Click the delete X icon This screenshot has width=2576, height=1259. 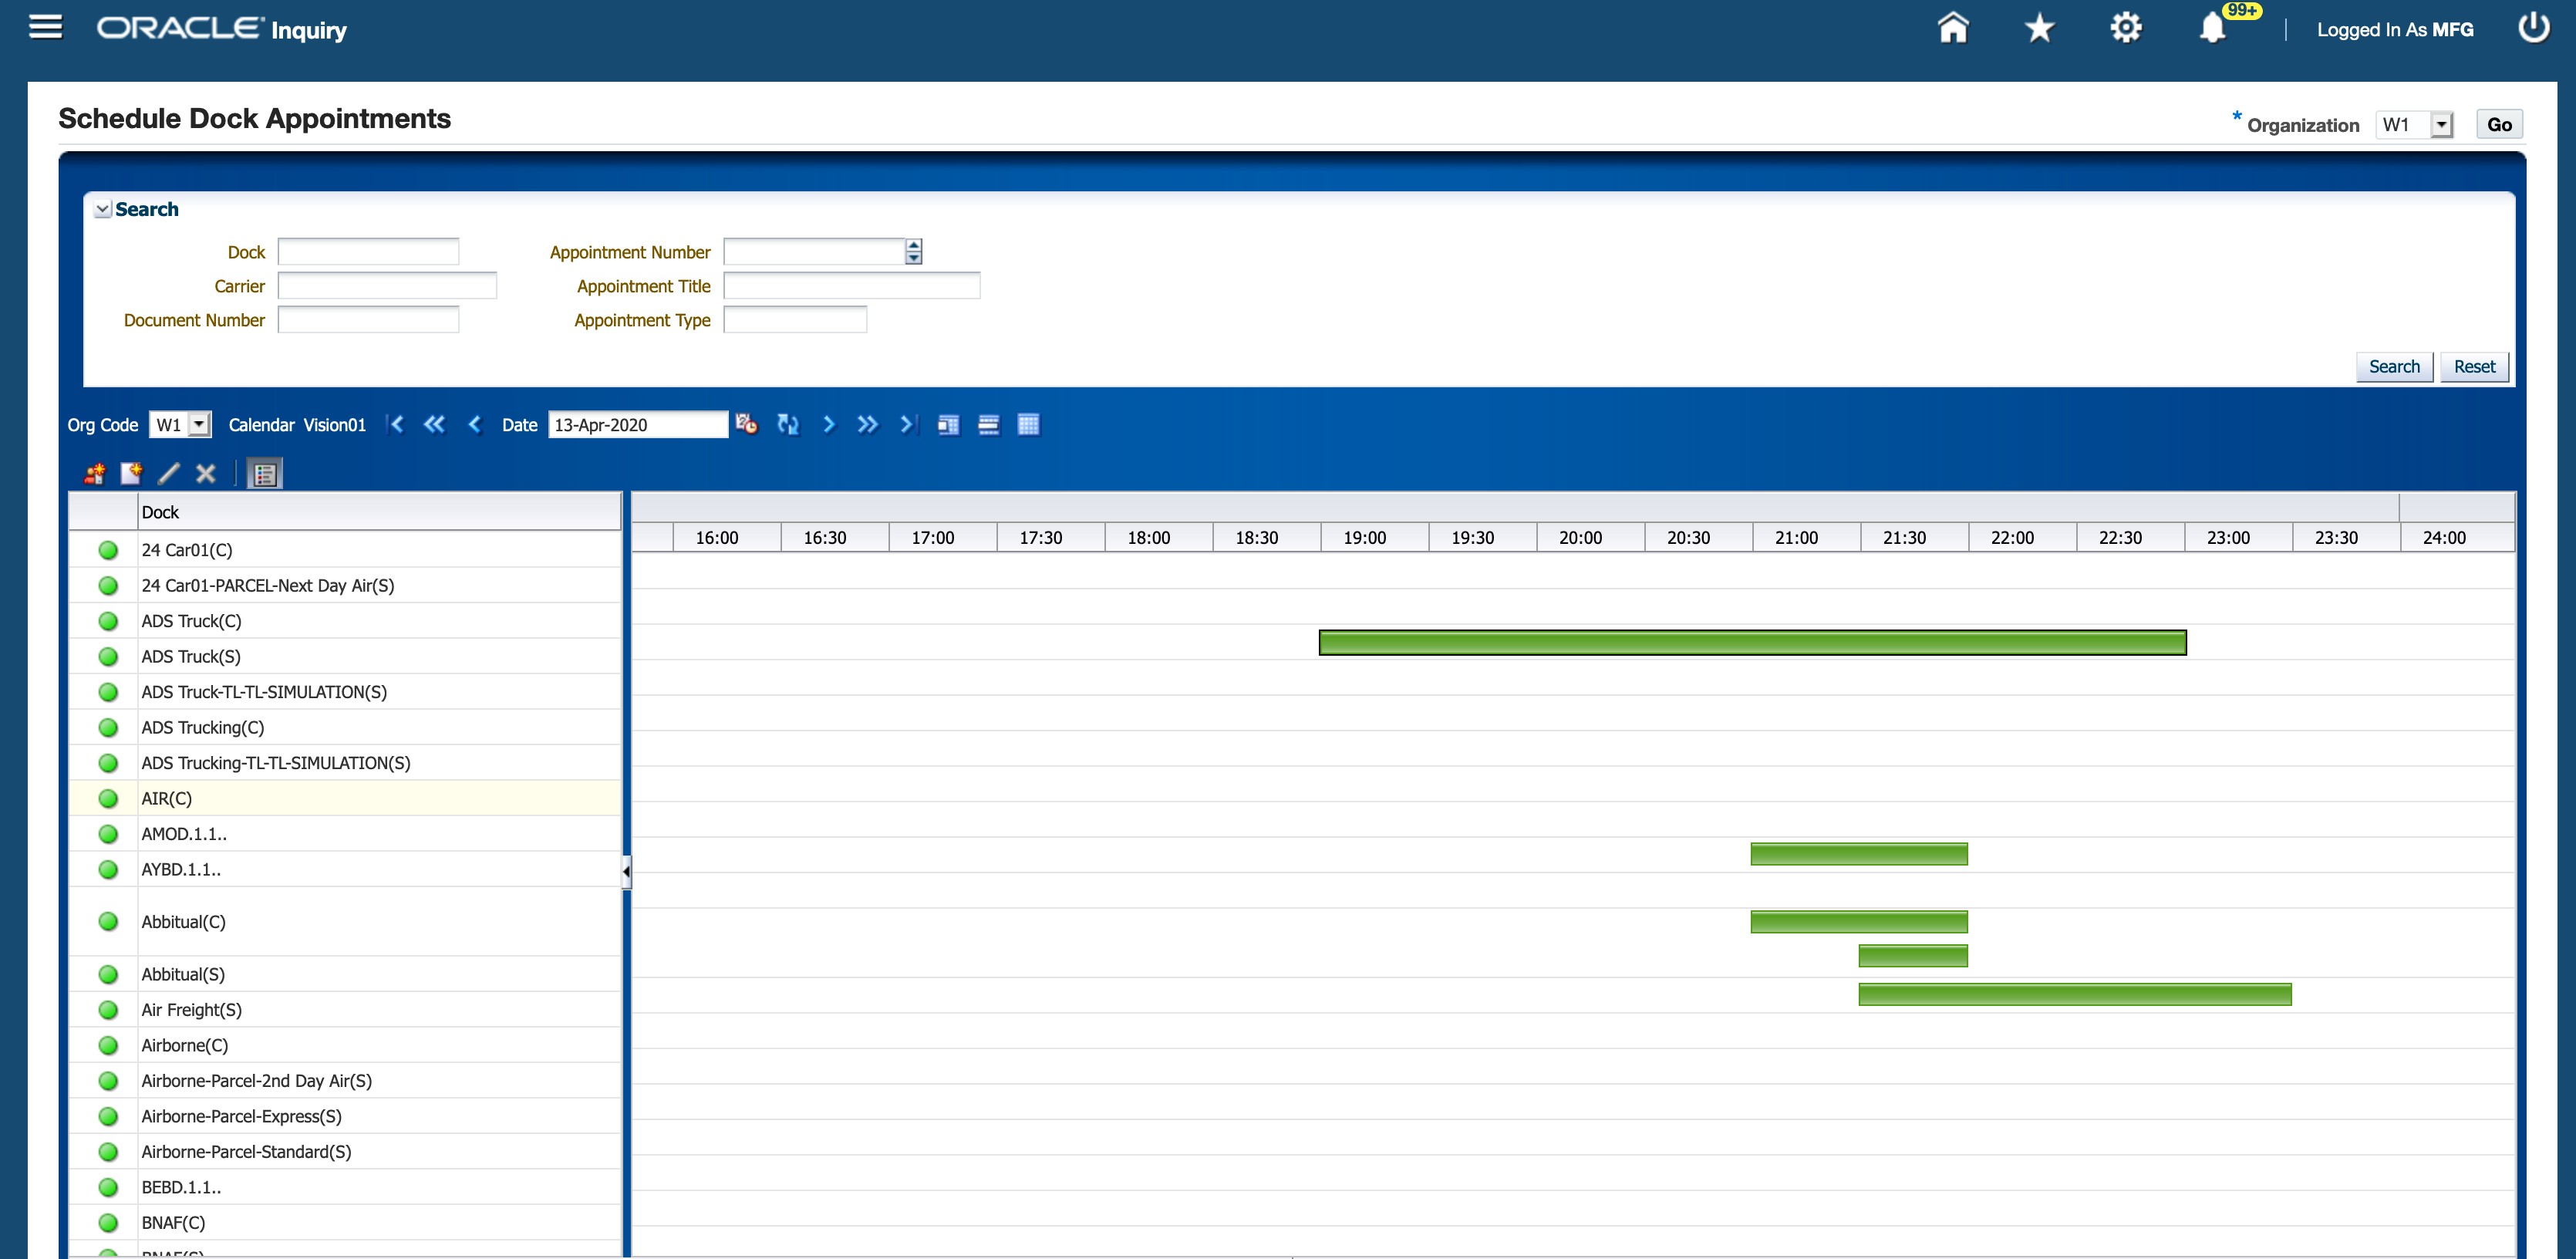[206, 473]
